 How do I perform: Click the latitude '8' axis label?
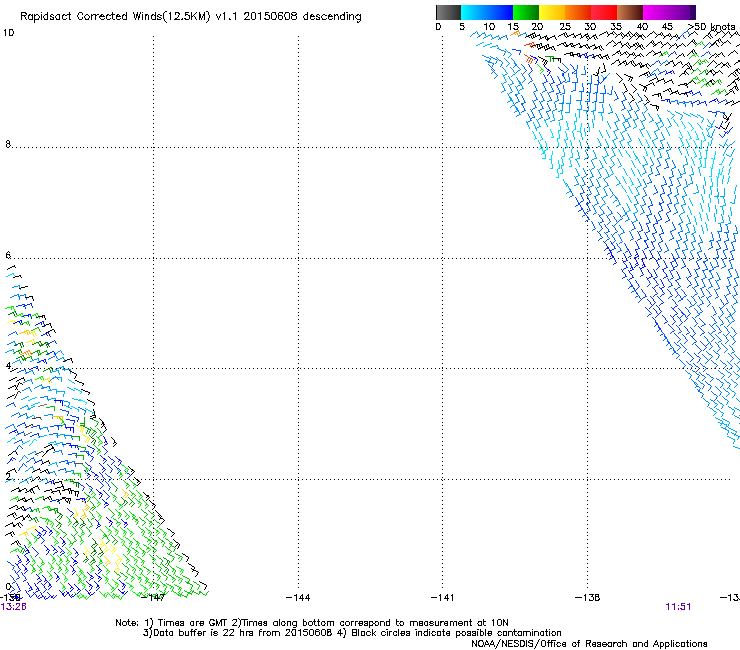pyautogui.click(x=8, y=144)
